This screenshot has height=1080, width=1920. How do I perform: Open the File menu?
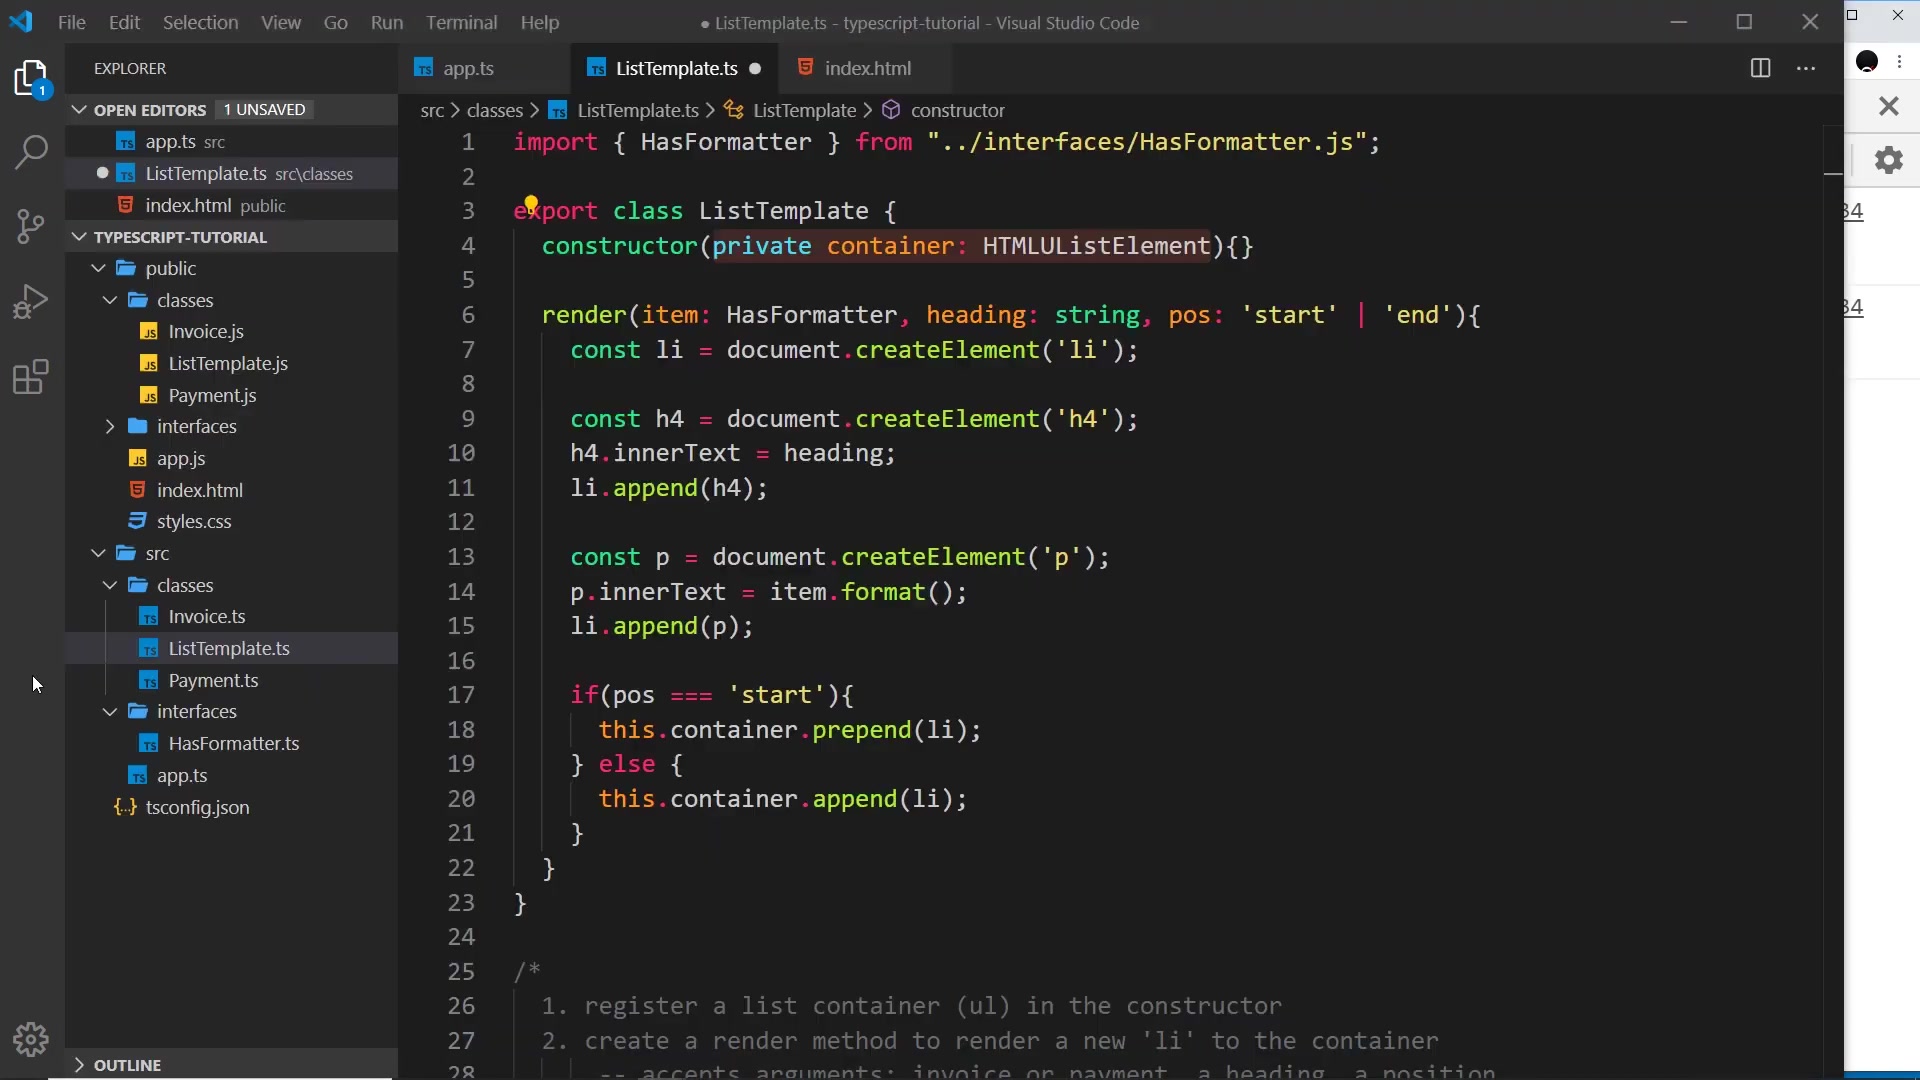tap(72, 22)
